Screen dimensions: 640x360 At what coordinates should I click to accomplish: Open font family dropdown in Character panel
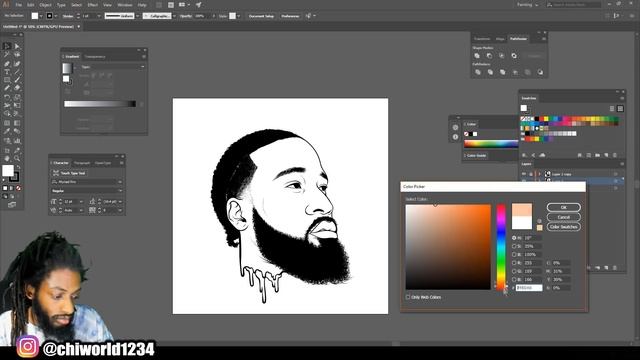coord(120,182)
